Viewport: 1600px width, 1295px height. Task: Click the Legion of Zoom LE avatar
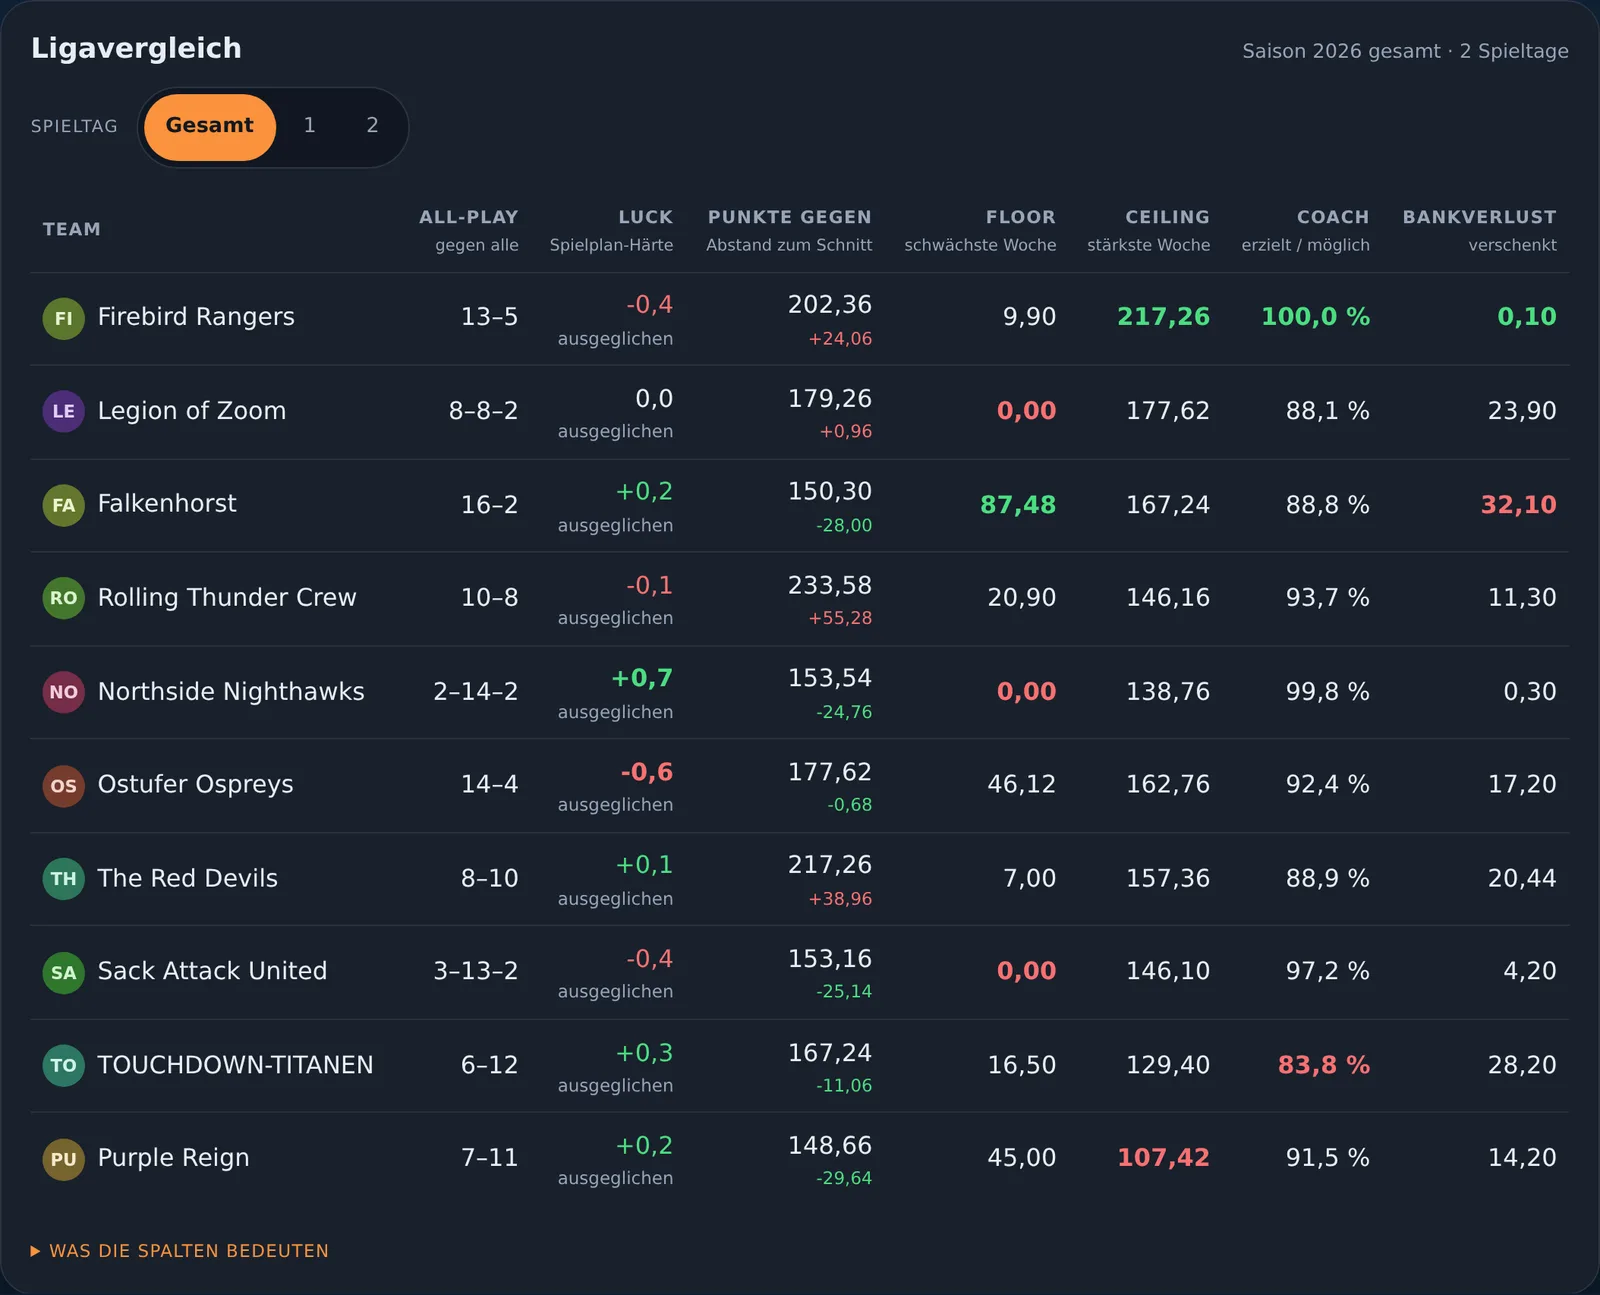pyautogui.click(x=63, y=411)
